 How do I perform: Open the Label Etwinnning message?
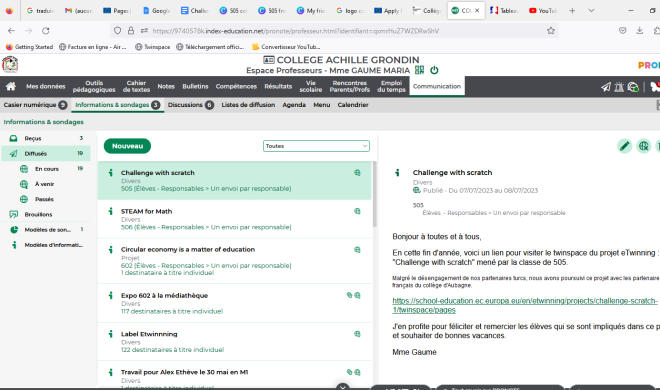(x=234, y=341)
